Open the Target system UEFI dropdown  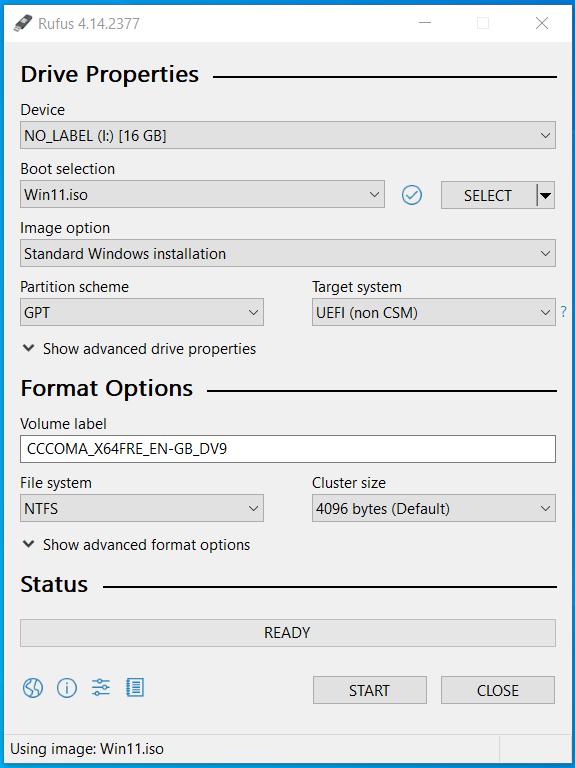tap(434, 312)
